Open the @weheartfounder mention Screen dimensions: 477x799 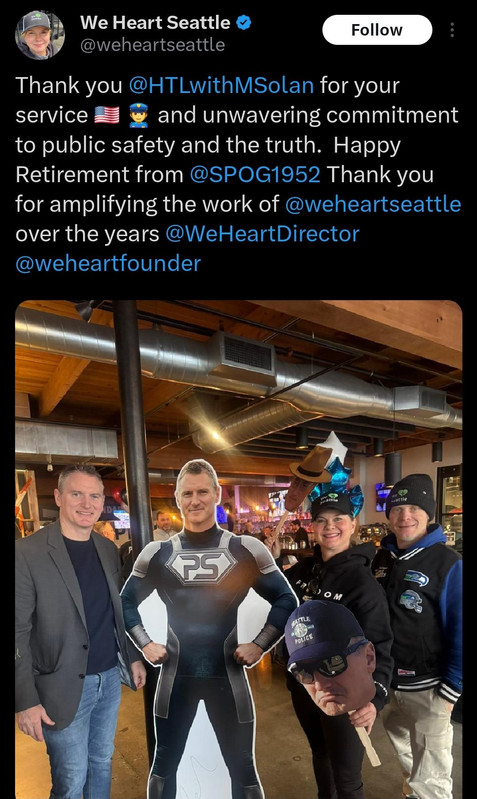(108, 263)
